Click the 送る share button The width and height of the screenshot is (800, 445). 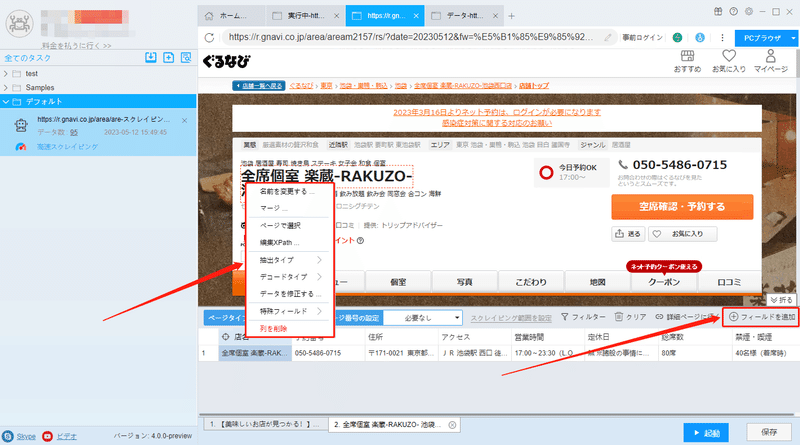click(628, 234)
